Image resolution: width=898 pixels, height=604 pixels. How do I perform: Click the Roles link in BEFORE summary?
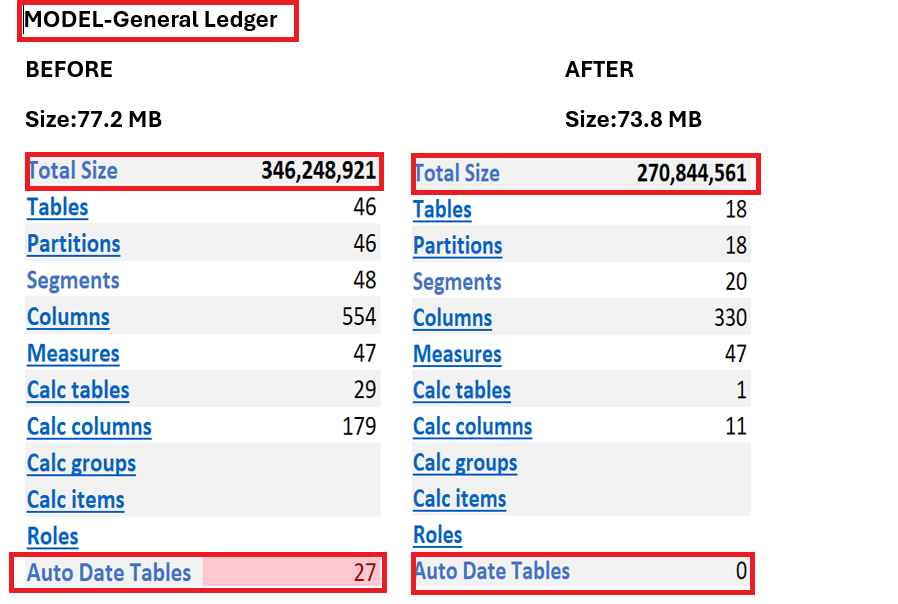coord(52,536)
